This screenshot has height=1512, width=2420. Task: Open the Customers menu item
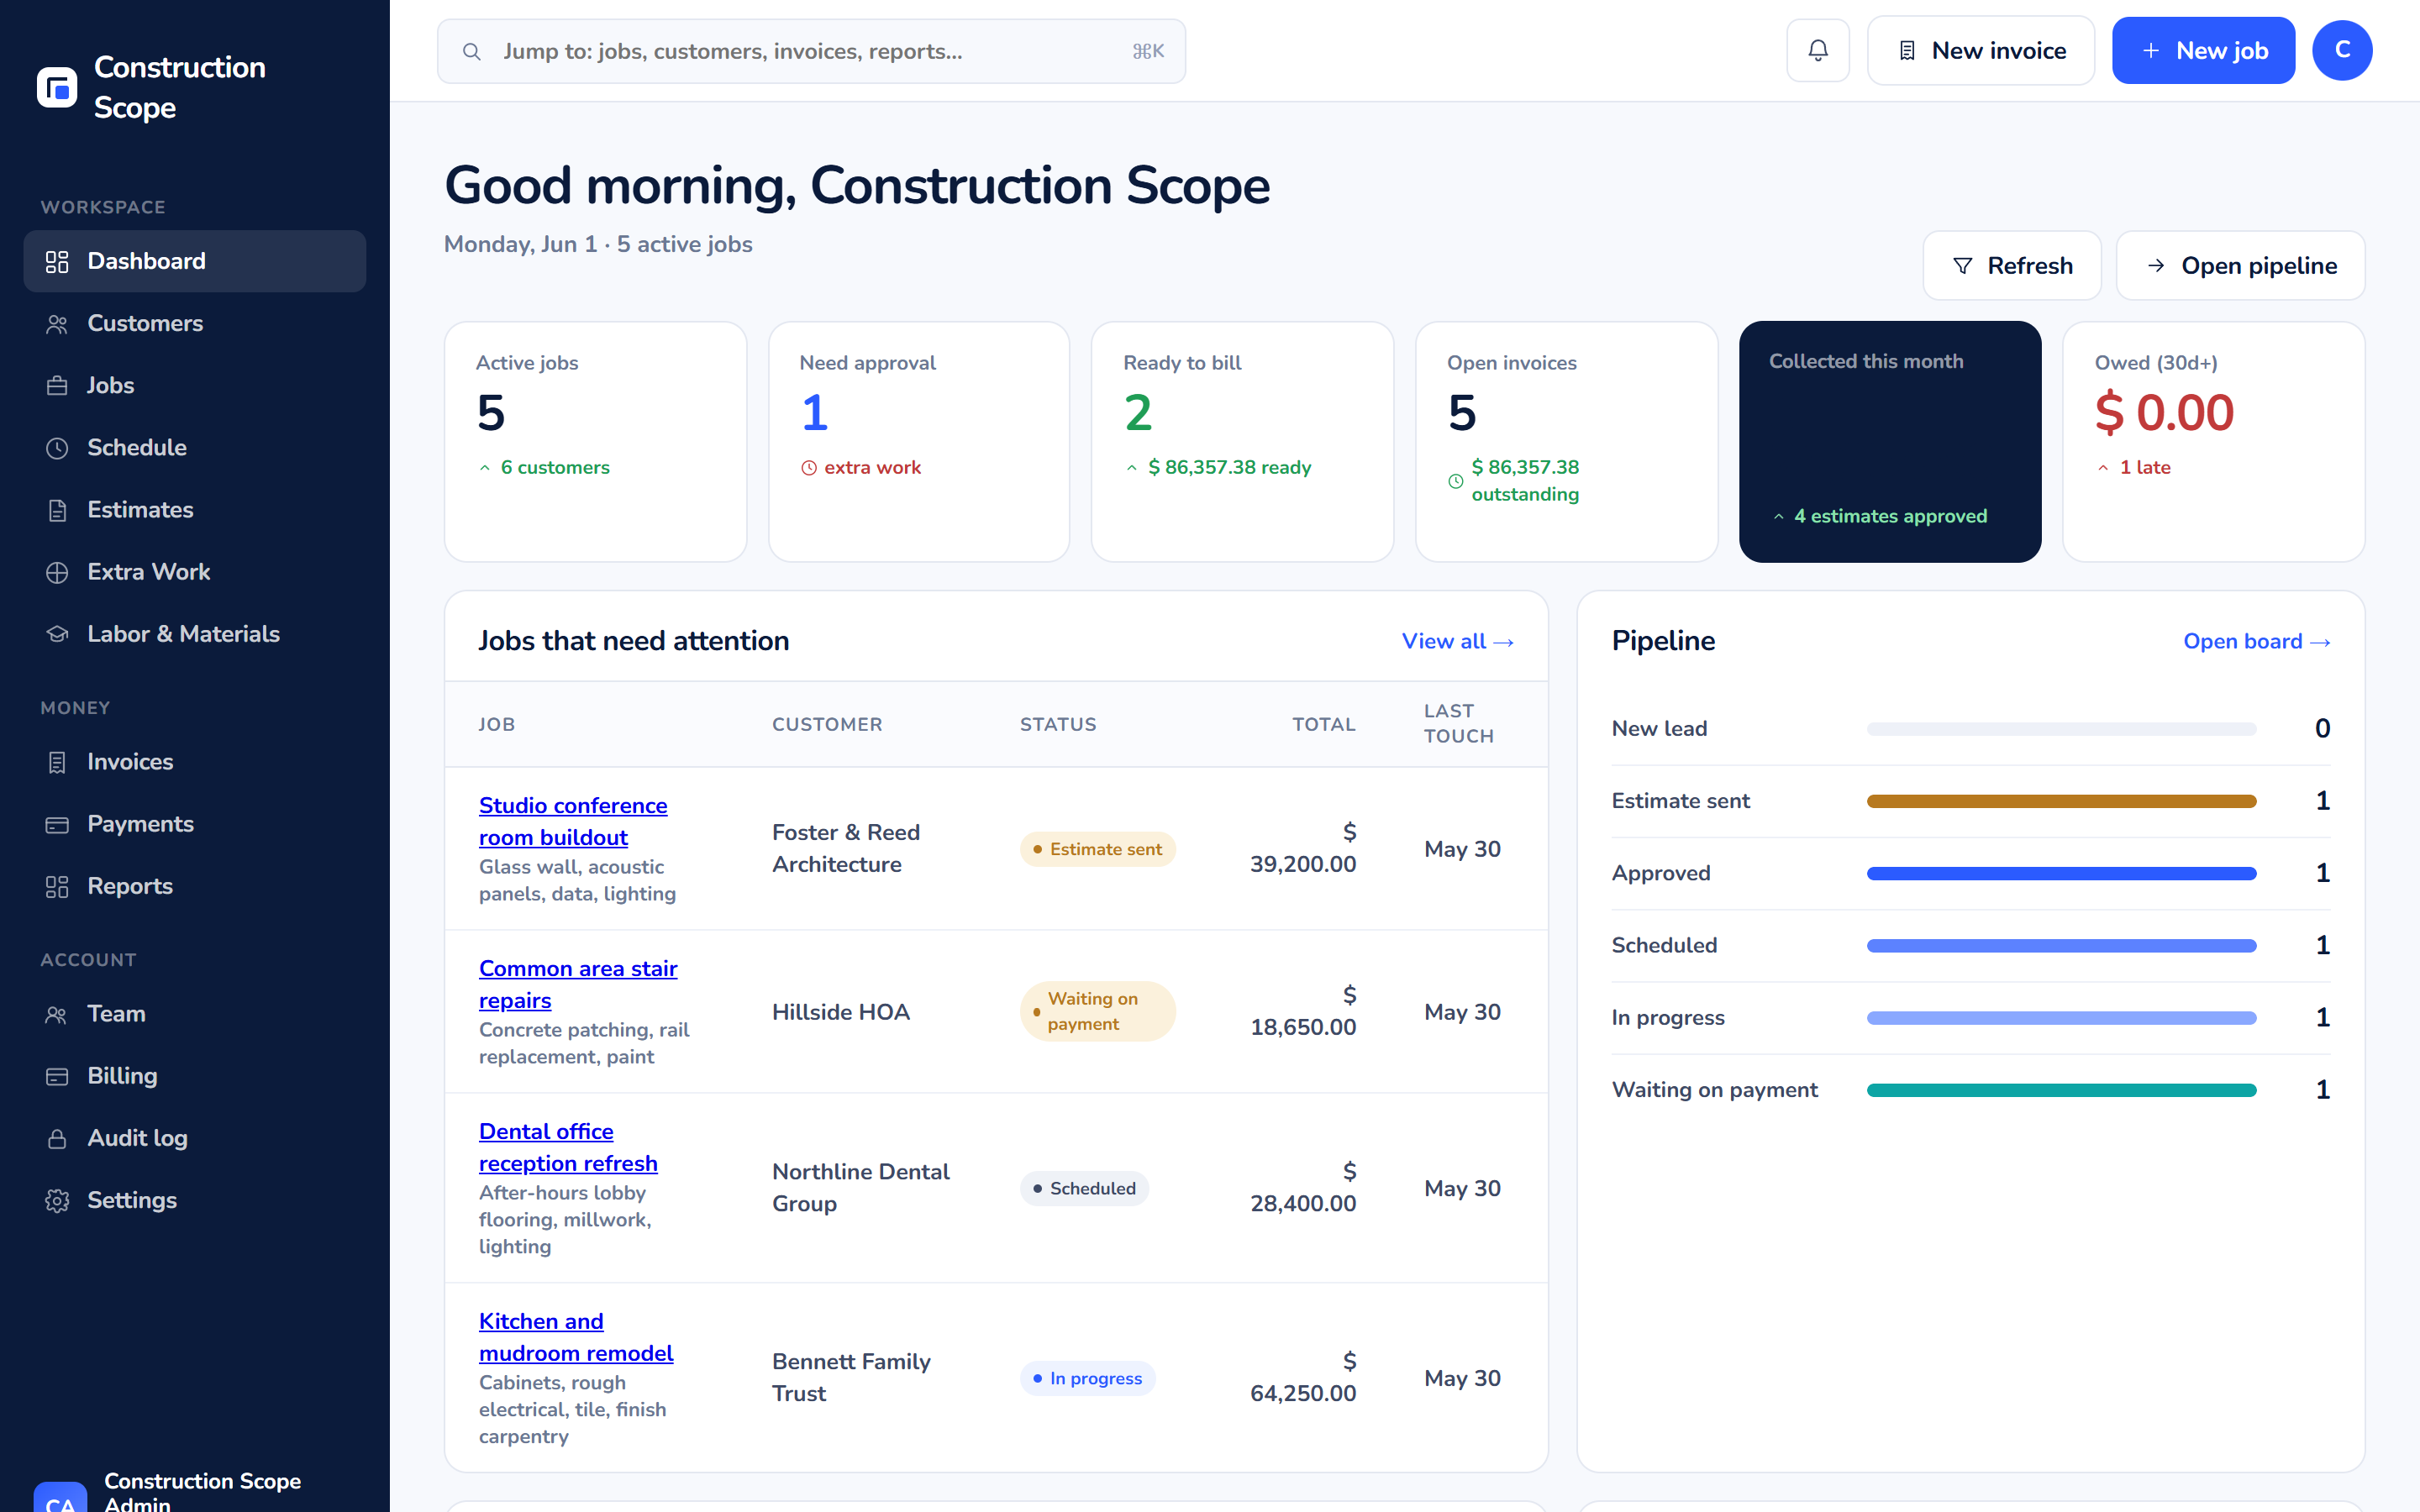[x=195, y=324]
